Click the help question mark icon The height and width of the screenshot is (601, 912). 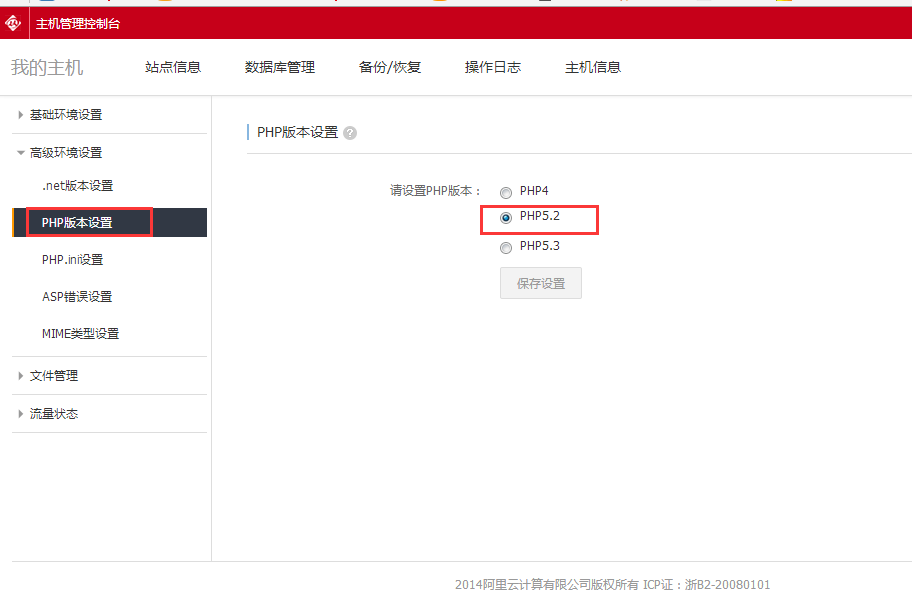coord(350,133)
